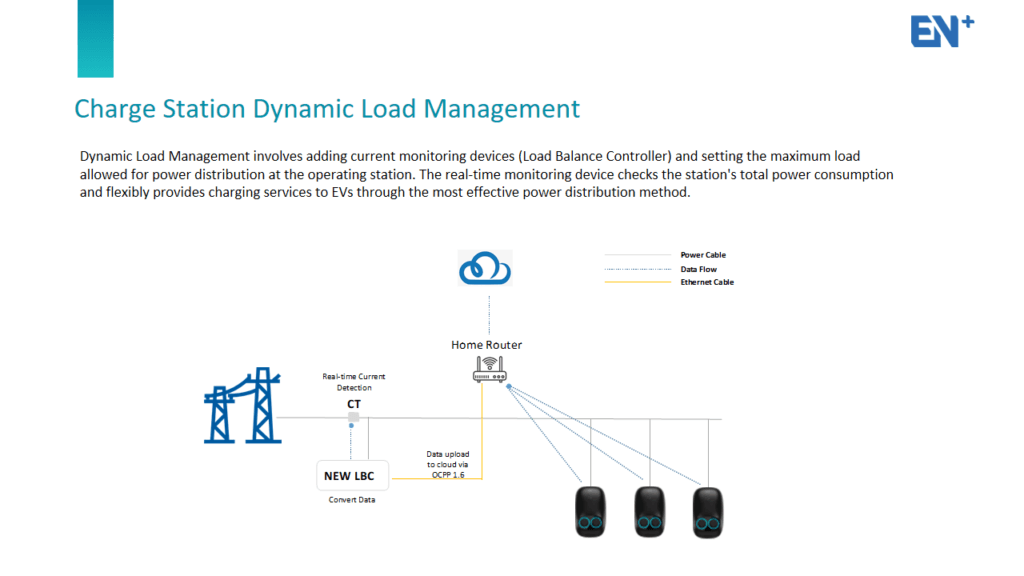Click the Charge Station Dynamic Load Management title

pyautogui.click(x=326, y=108)
